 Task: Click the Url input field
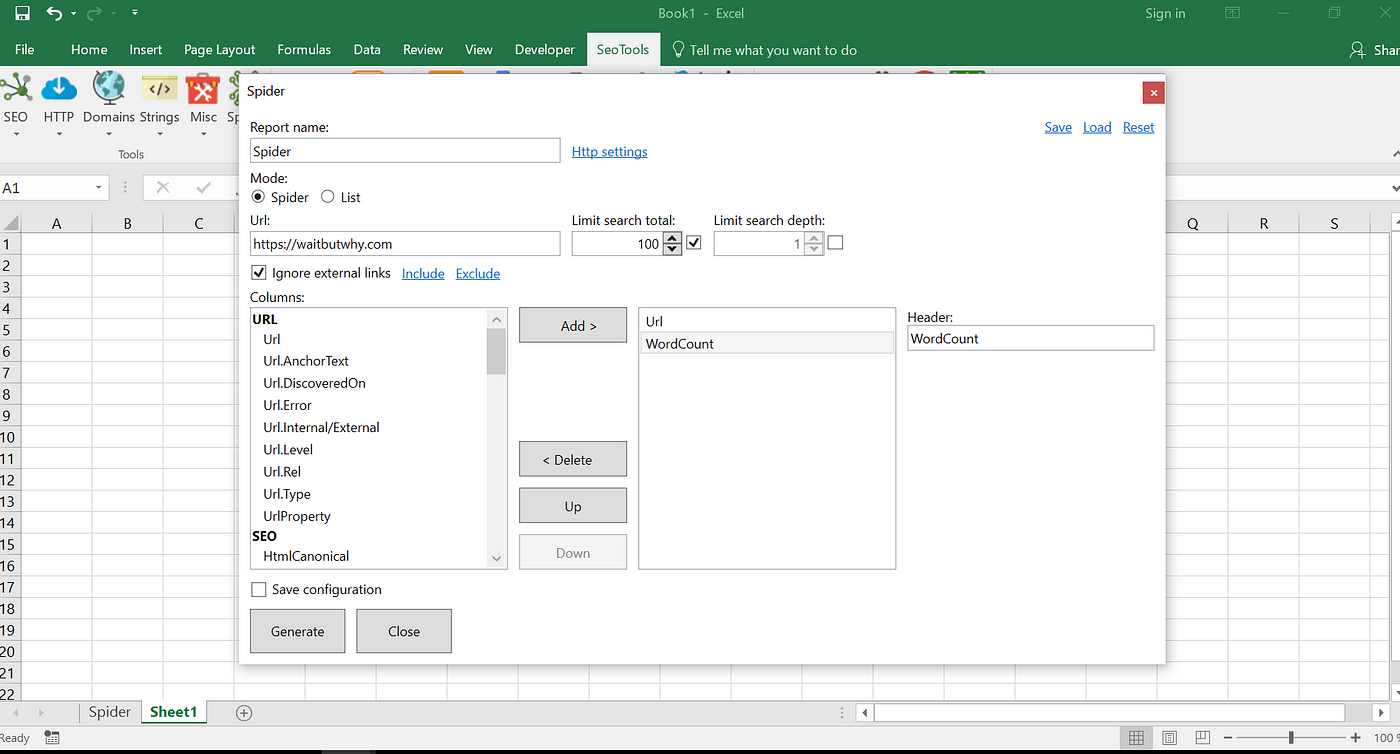[405, 243]
